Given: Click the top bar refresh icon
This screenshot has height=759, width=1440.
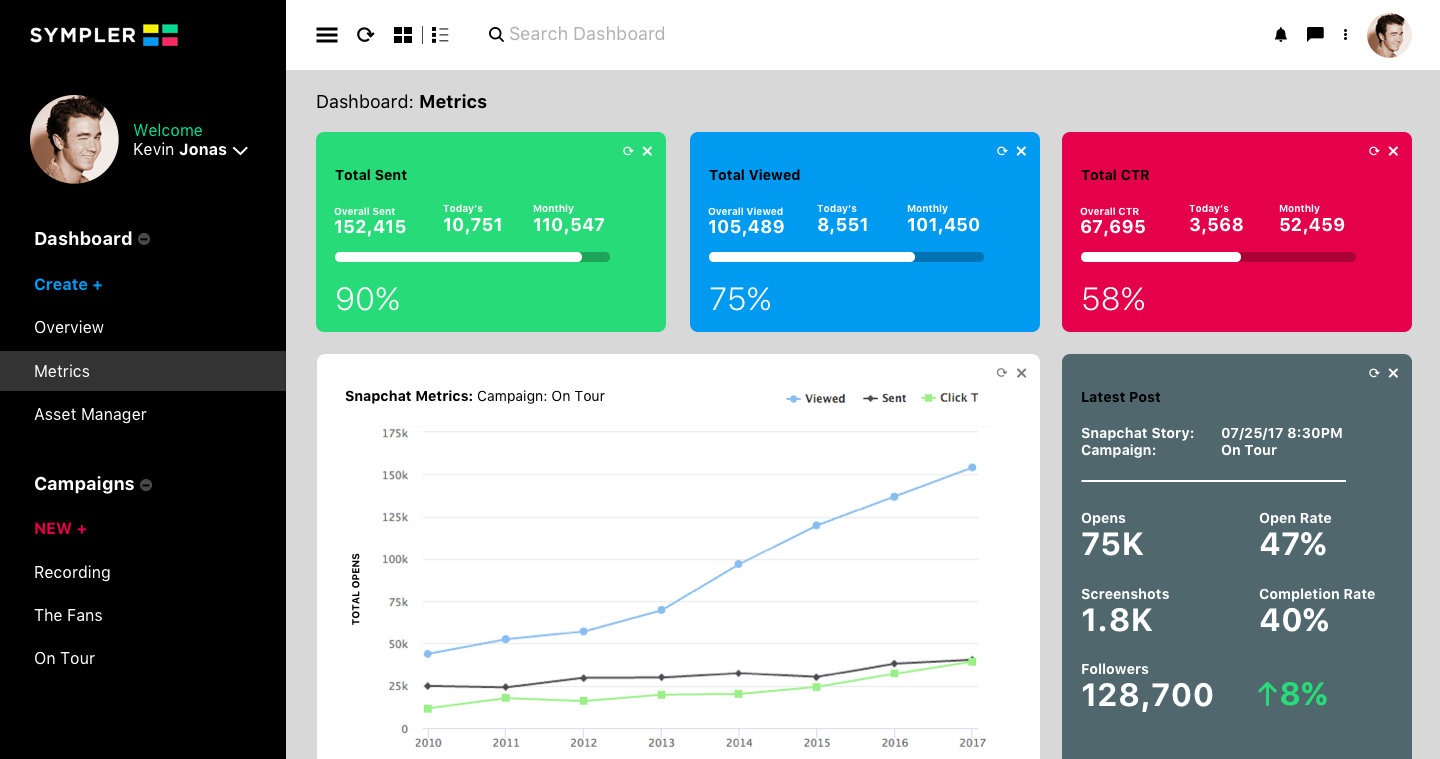Looking at the screenshot, I should tap(366, 35).
